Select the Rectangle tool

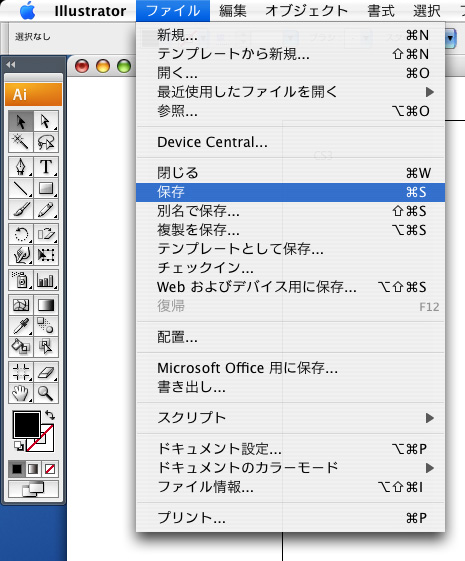click(x=46, y=188)
